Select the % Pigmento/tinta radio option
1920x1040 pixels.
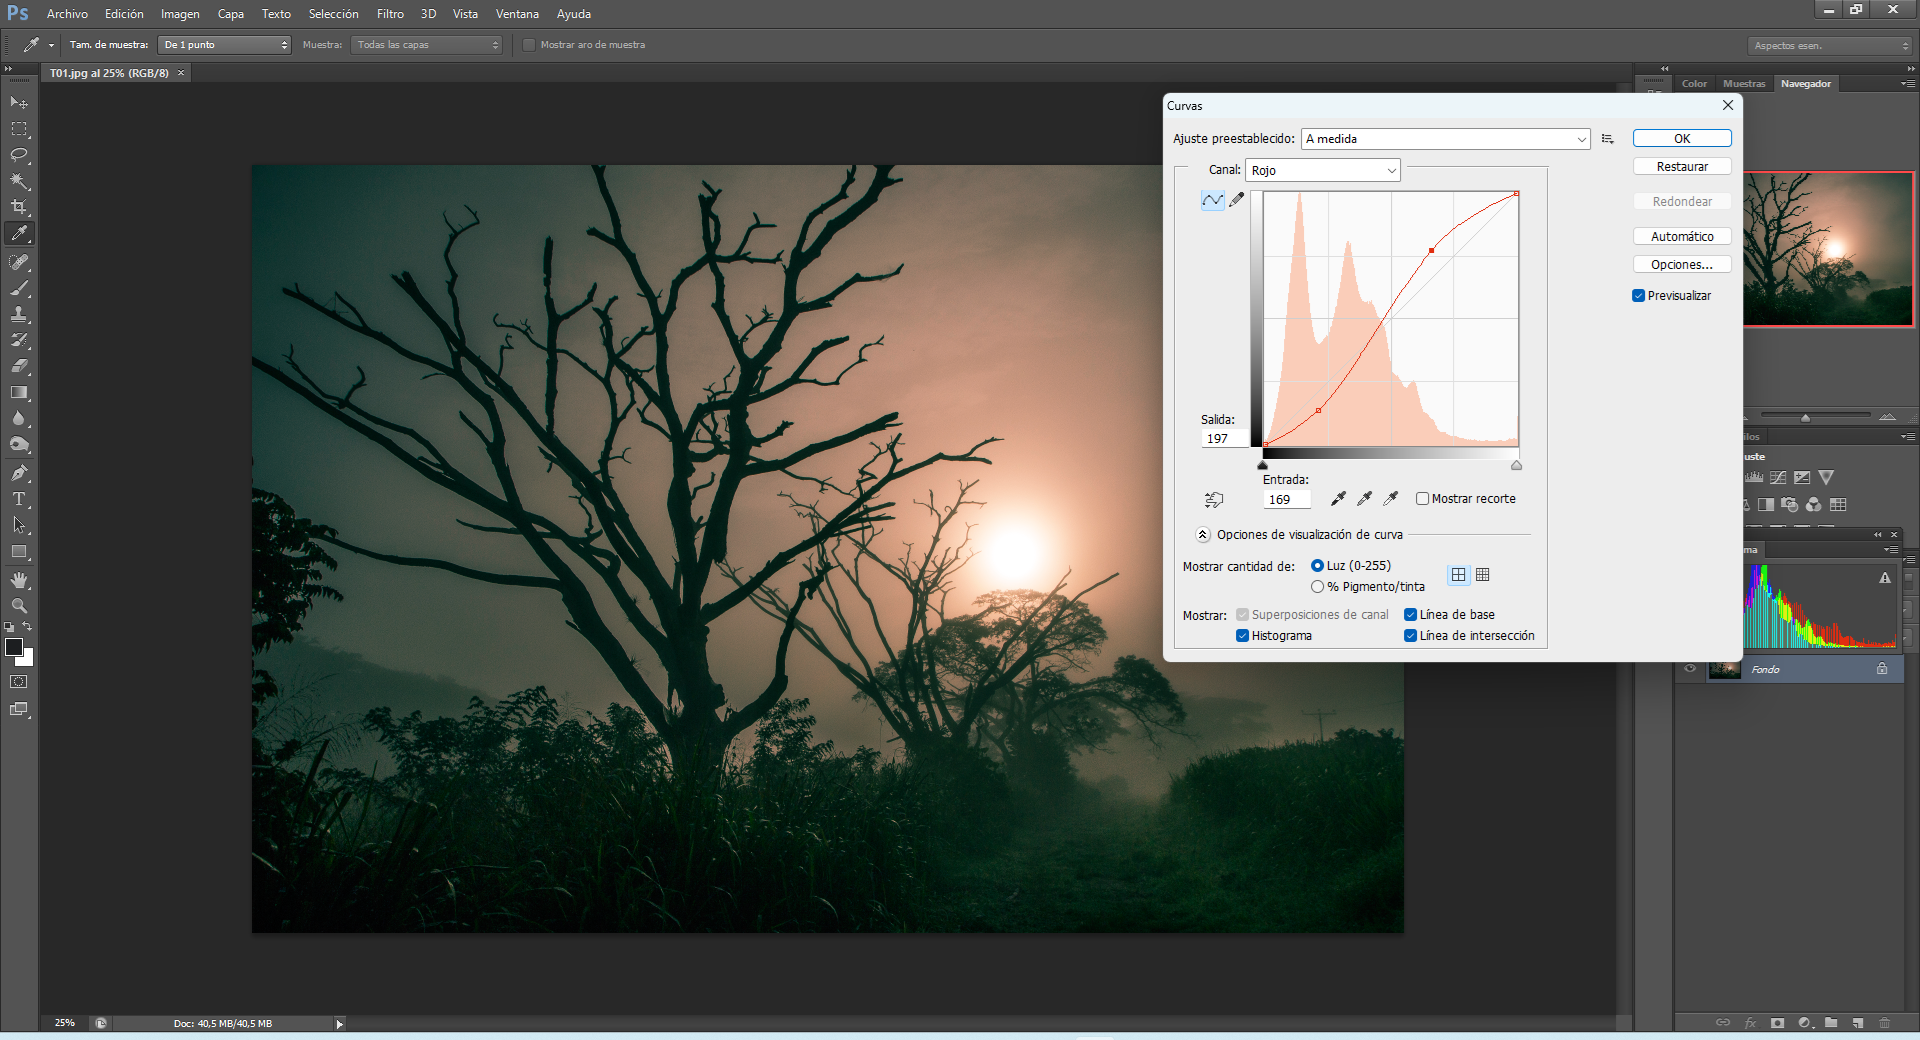click(x=1317, y=587)
